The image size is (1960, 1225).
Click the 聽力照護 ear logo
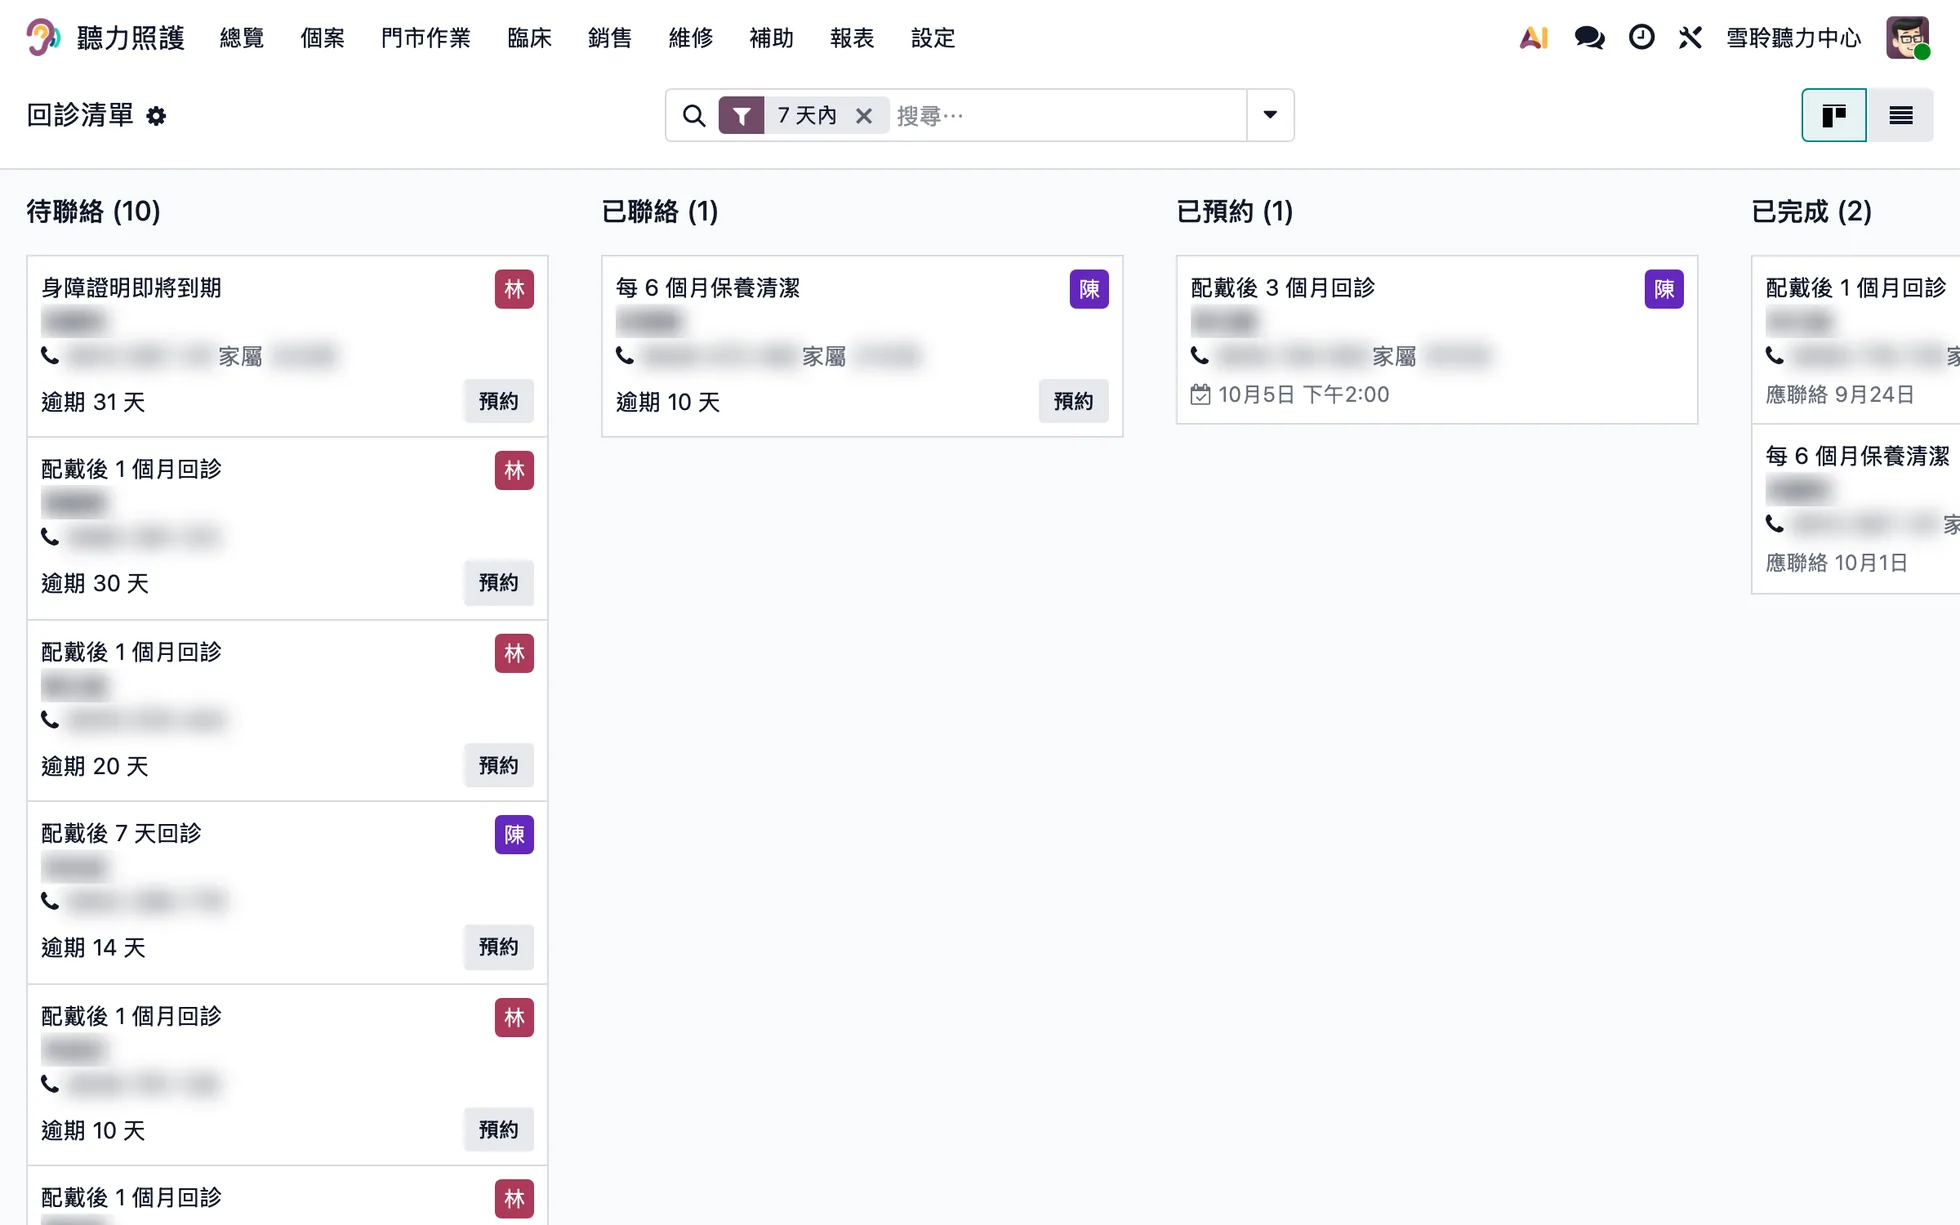point(43,38)
